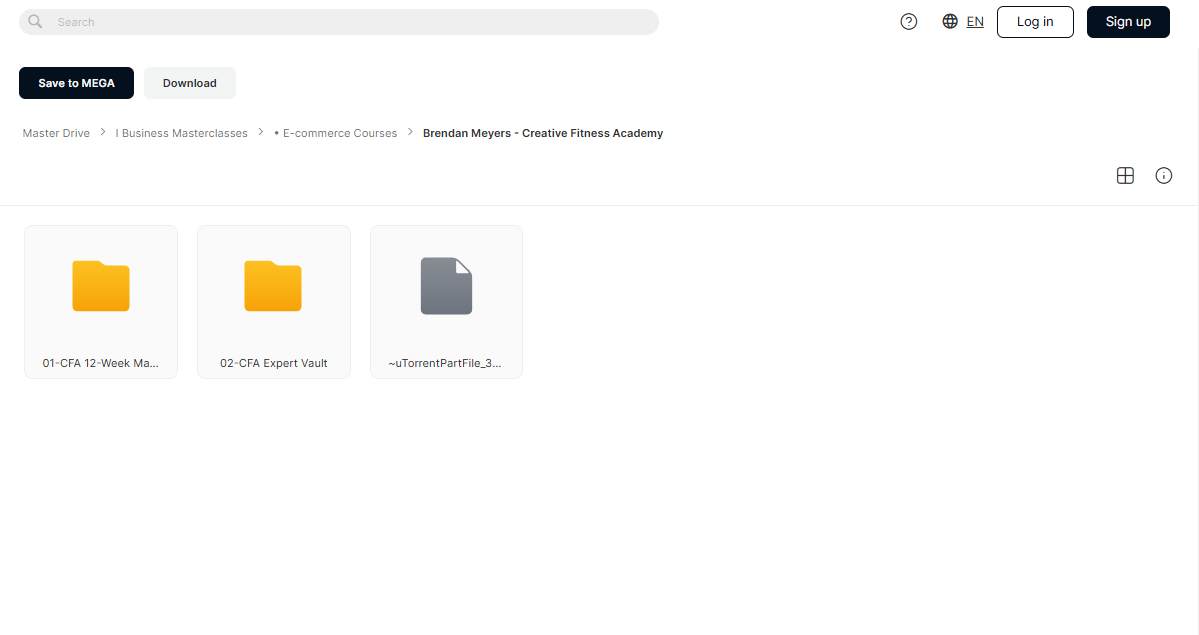This screenshot has width=1199, height=635.
Task: Click the ~uTorrentPartFile_3... file name
Action: coord(445,363)
